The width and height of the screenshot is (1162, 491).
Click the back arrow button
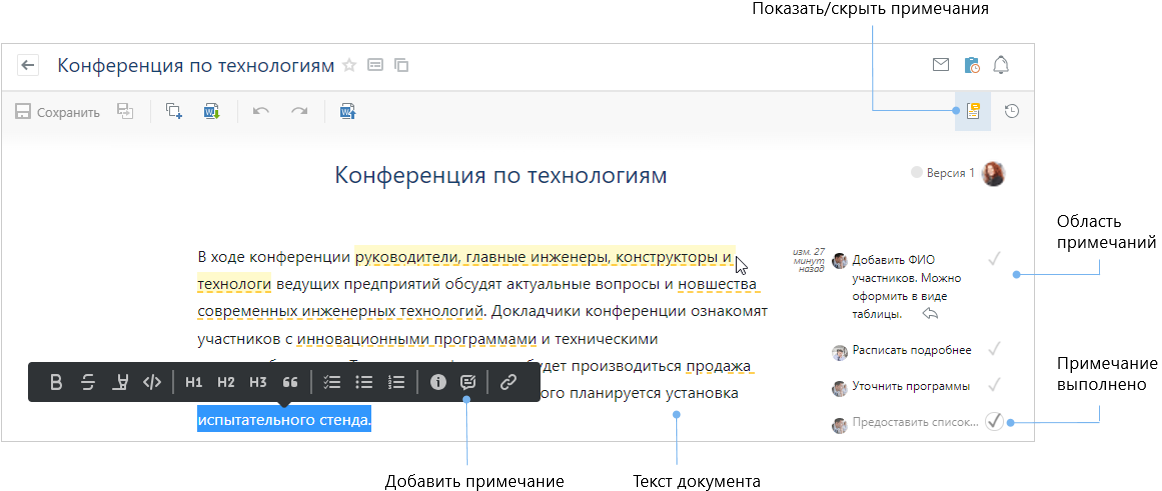pos(28,66)
